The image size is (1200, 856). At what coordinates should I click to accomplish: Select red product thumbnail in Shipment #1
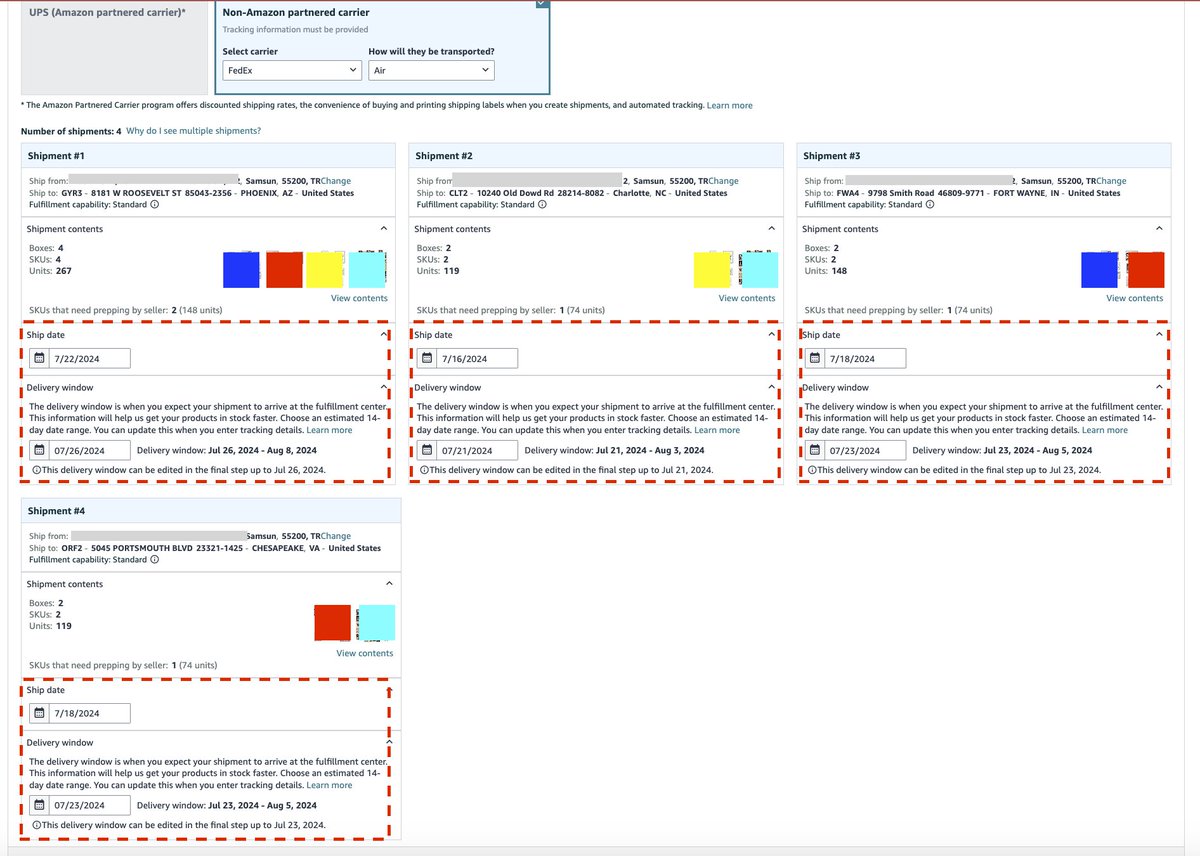(x=284, y=270)
